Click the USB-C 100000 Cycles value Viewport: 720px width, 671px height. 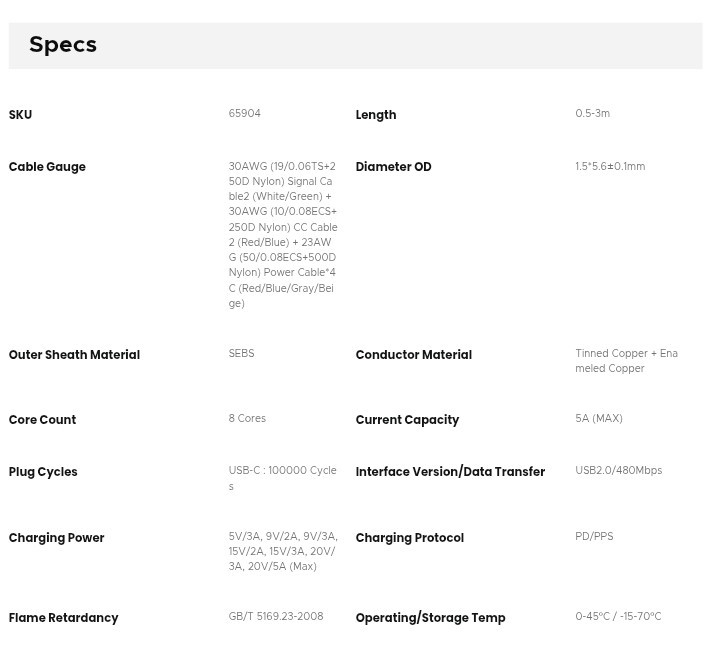[x=282, y=478]
